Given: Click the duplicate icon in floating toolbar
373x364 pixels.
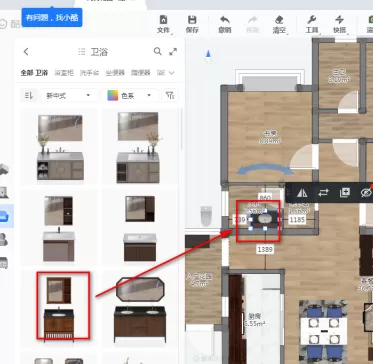Looking at the screenshot, I should pyautogui.click(x=345, y=193).
